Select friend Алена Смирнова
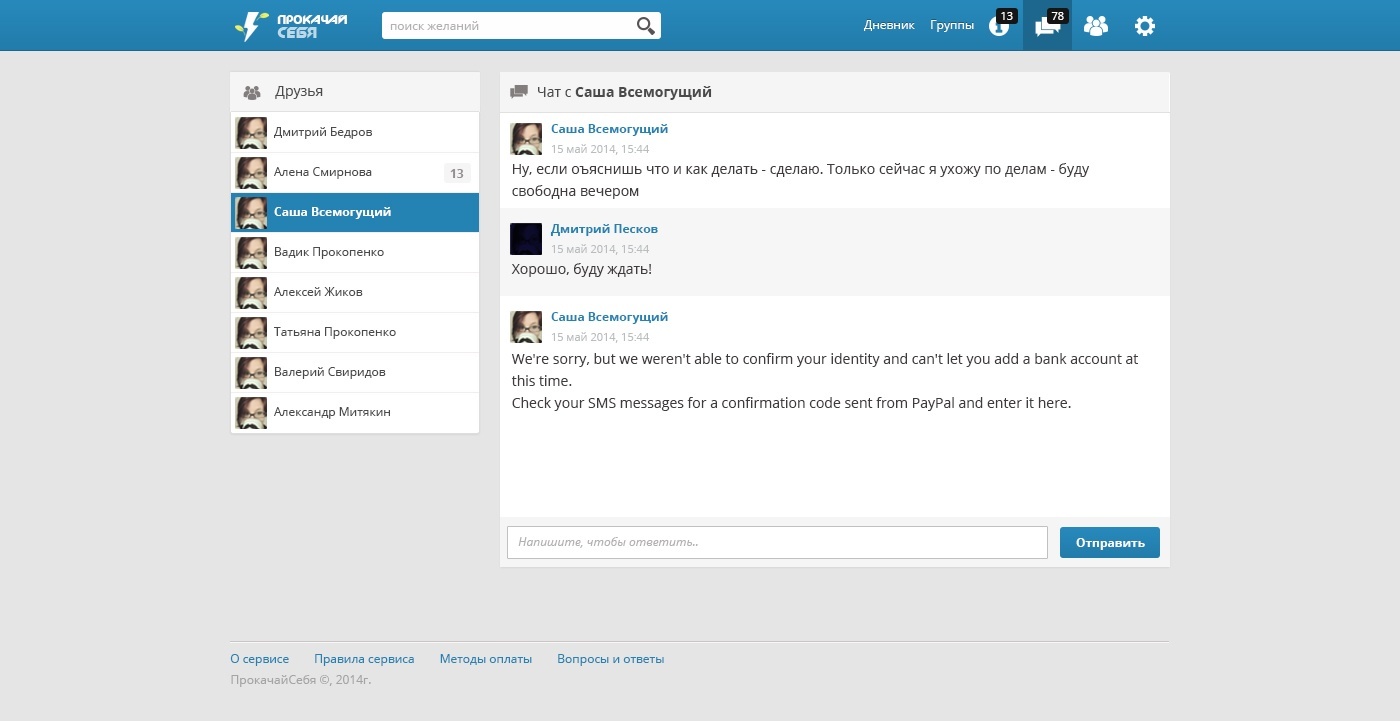The width and height of the screenshot is (1400, 721). click(355, 172)
